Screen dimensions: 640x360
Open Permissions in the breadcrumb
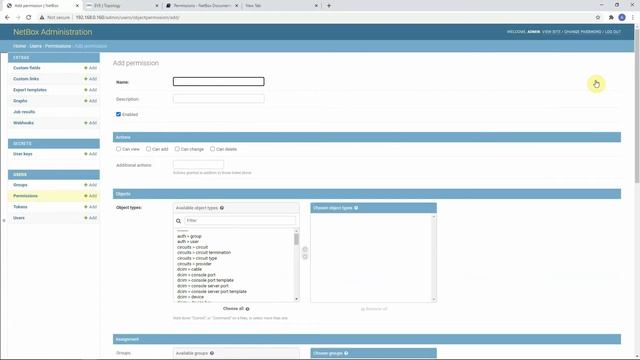(x=58, y=46)
